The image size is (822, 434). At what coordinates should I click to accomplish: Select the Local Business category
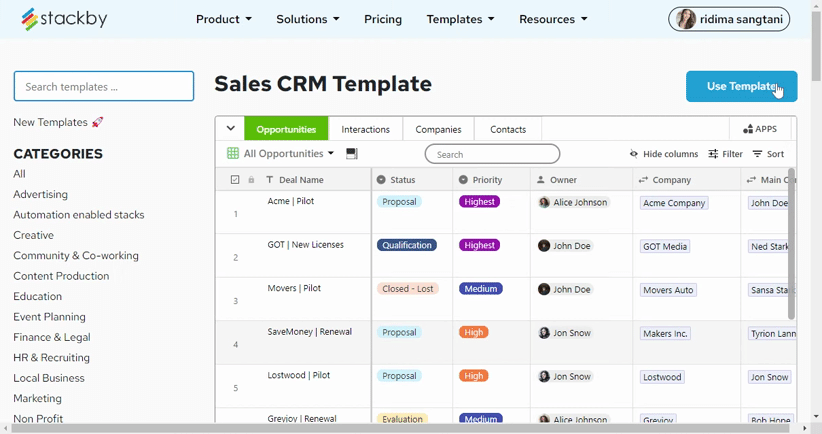pyautogui.click(x=49, y=378)
